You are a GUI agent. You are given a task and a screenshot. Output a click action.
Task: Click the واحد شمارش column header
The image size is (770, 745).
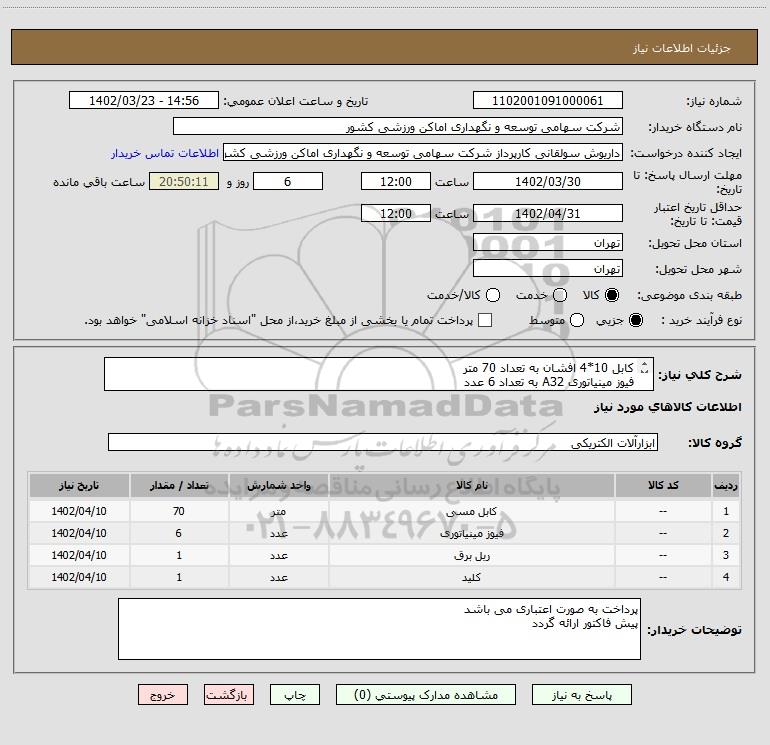278,485
